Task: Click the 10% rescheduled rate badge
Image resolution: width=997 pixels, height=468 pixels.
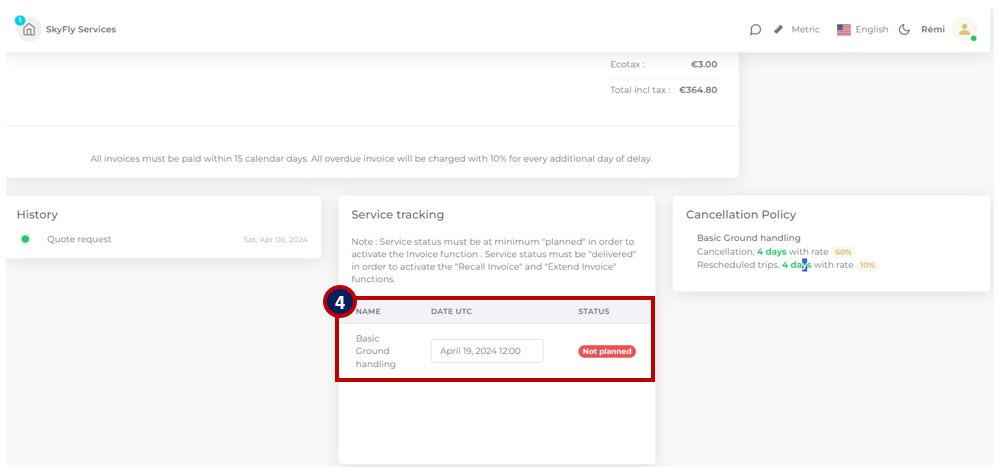Action: pos(867,265)
